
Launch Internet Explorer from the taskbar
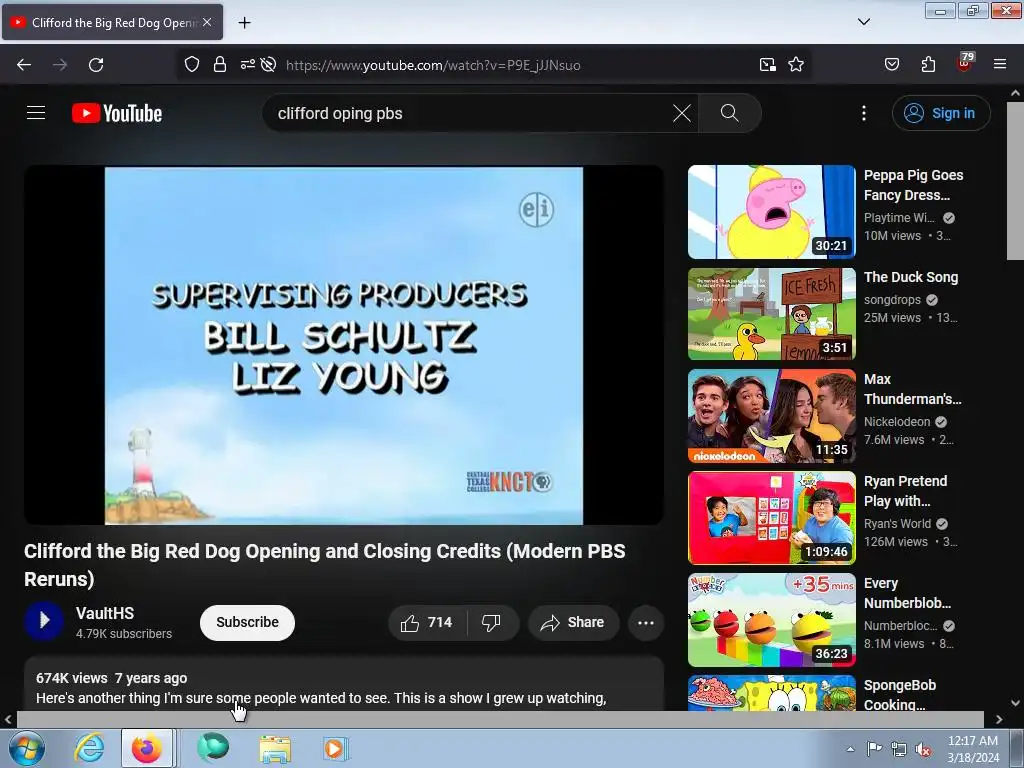pyautogui.click(x=89, y=748)
